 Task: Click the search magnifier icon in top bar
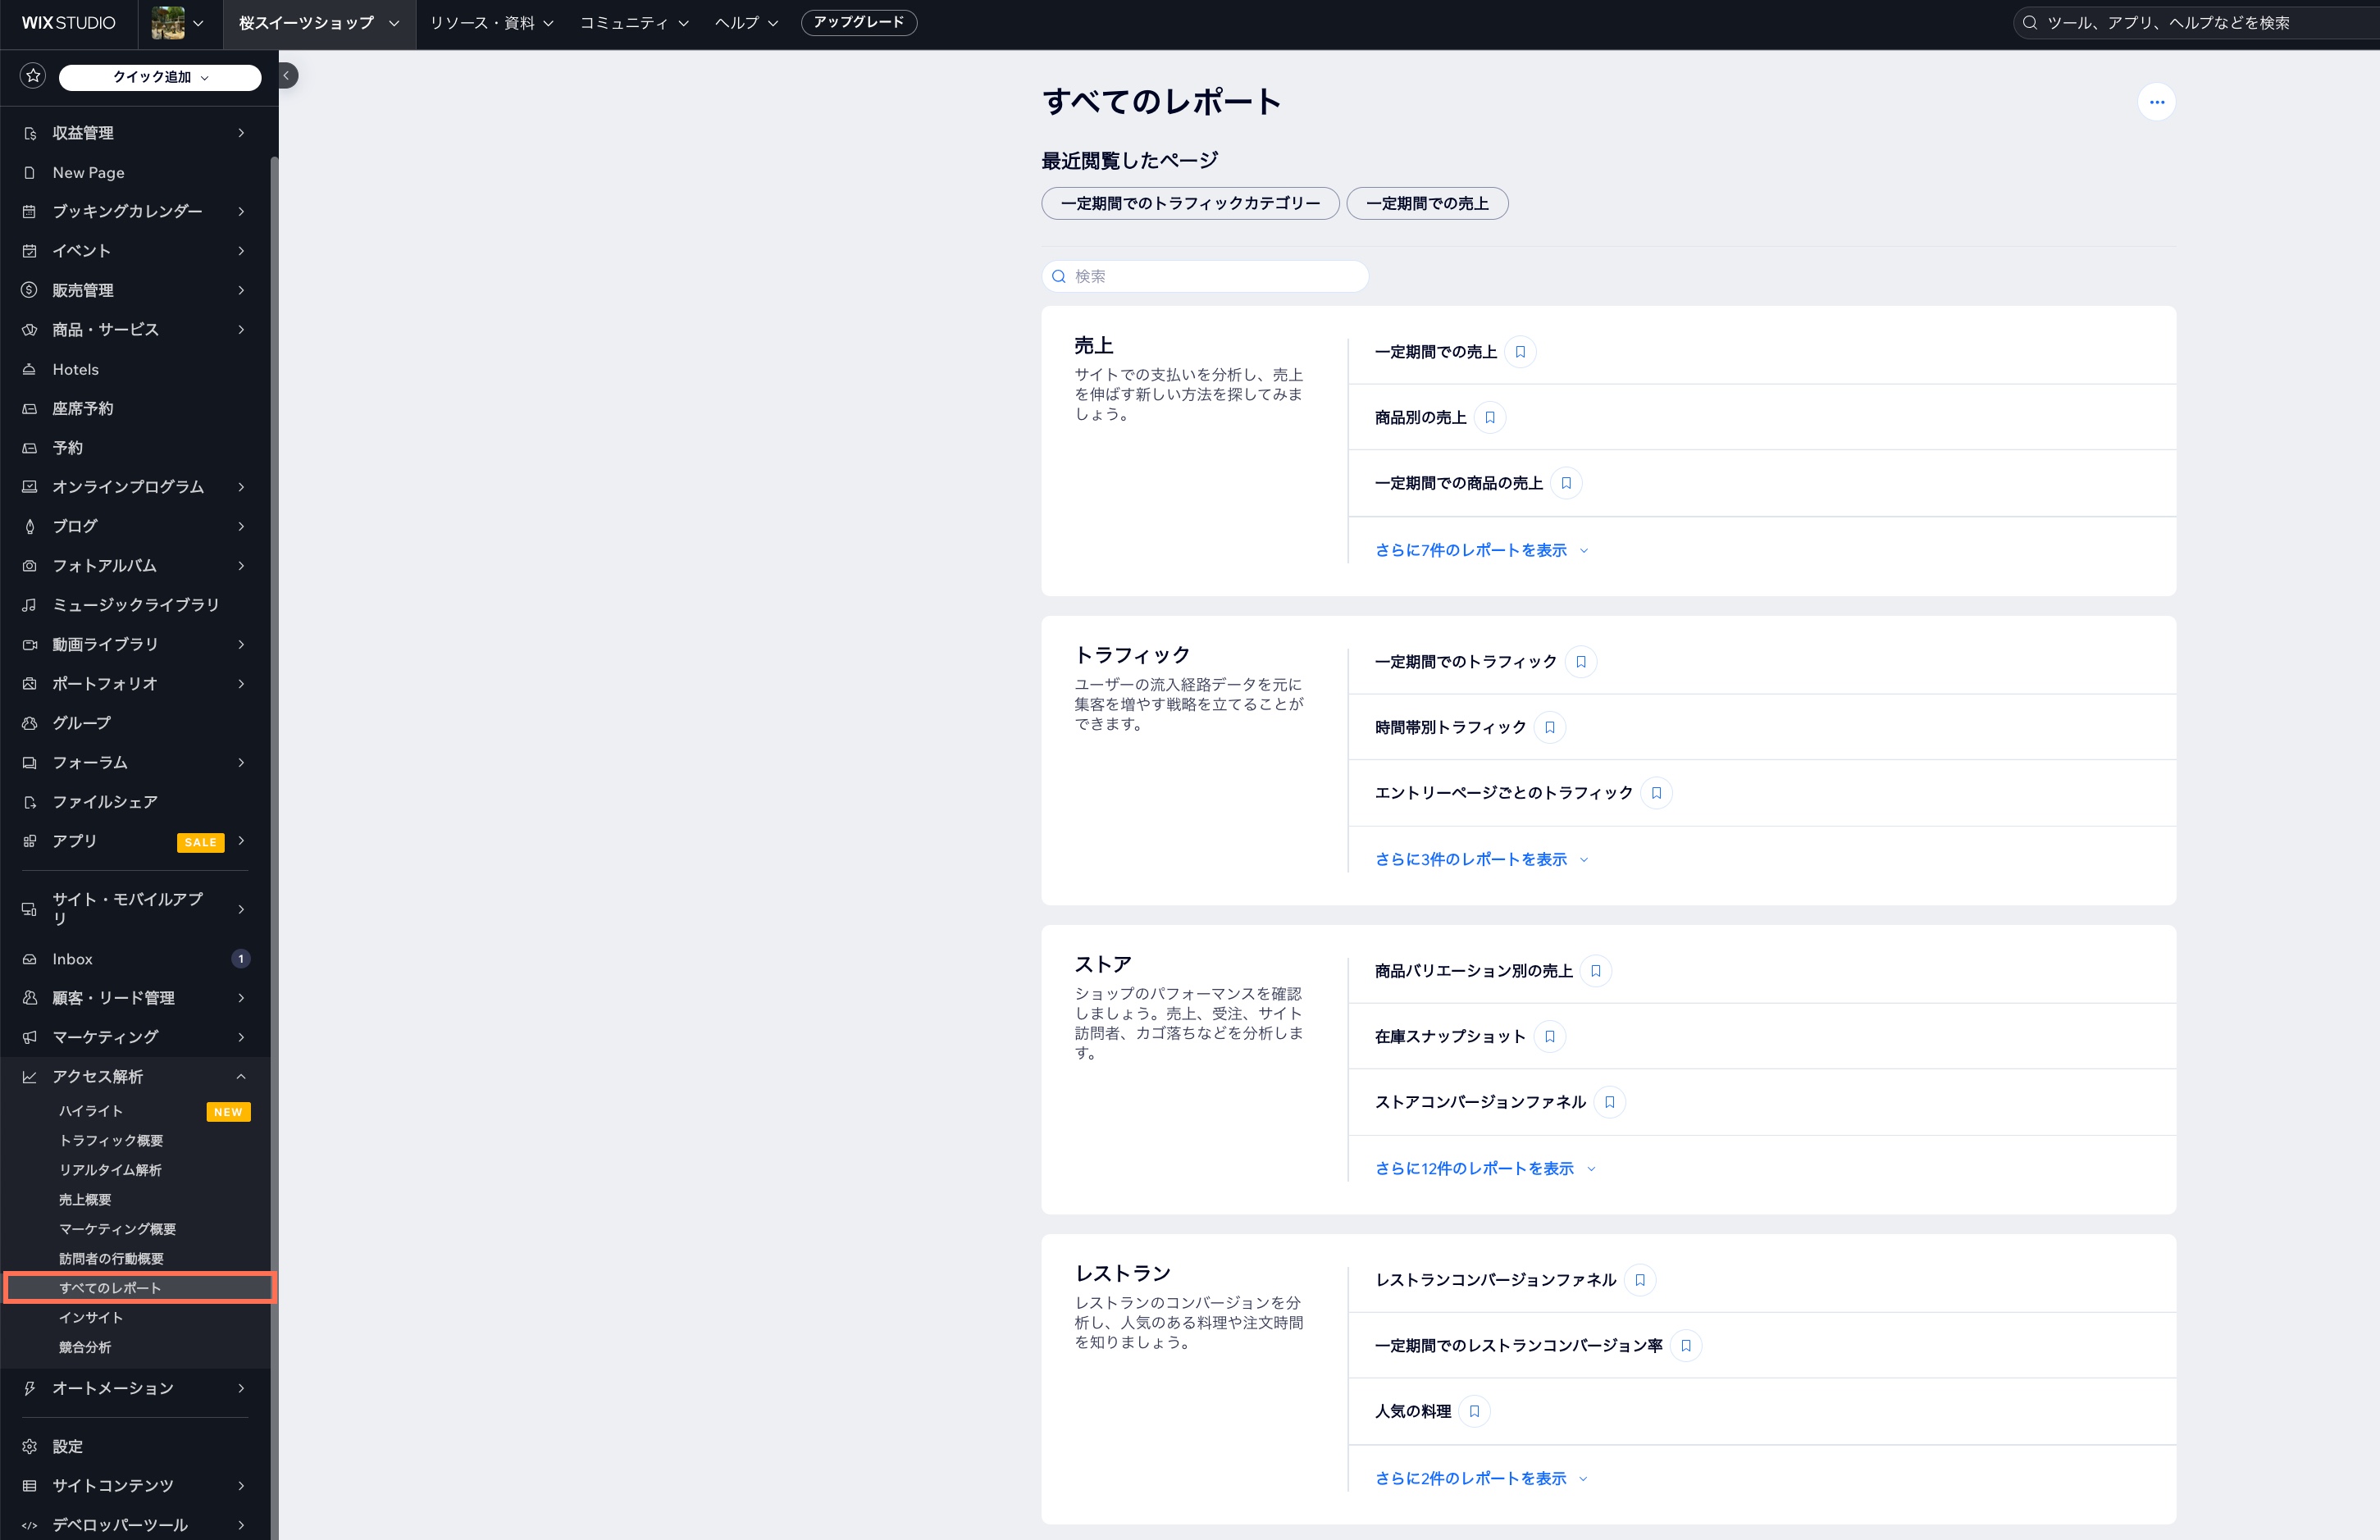click(x=2030, y=23)
